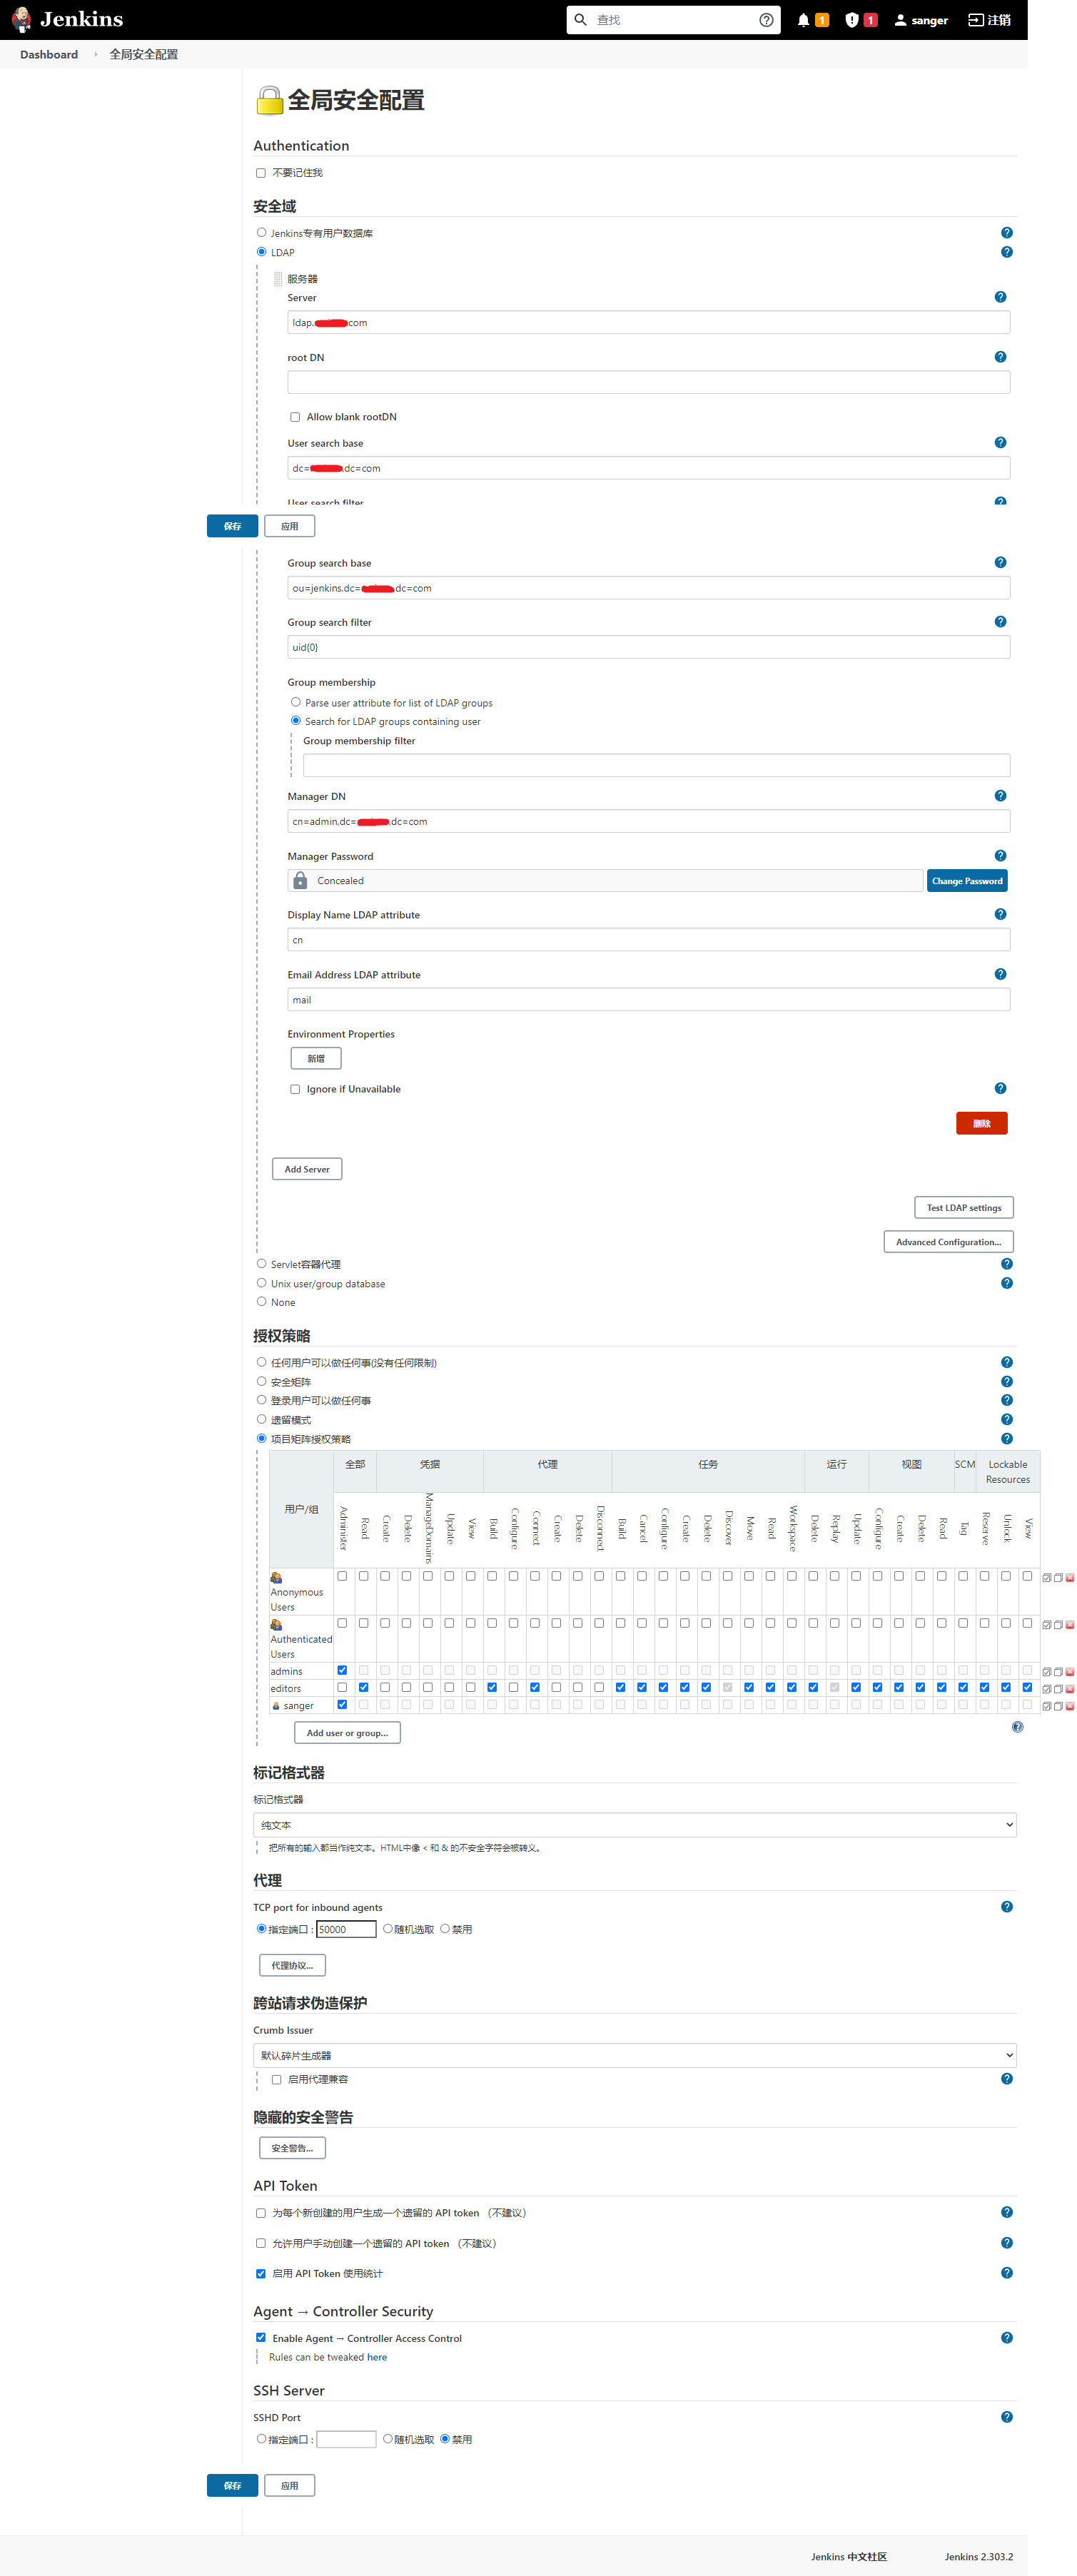1077x2576 pixels.
Task: Go to Dashboard in the breadcrumb
Action: tap(48, 54)
